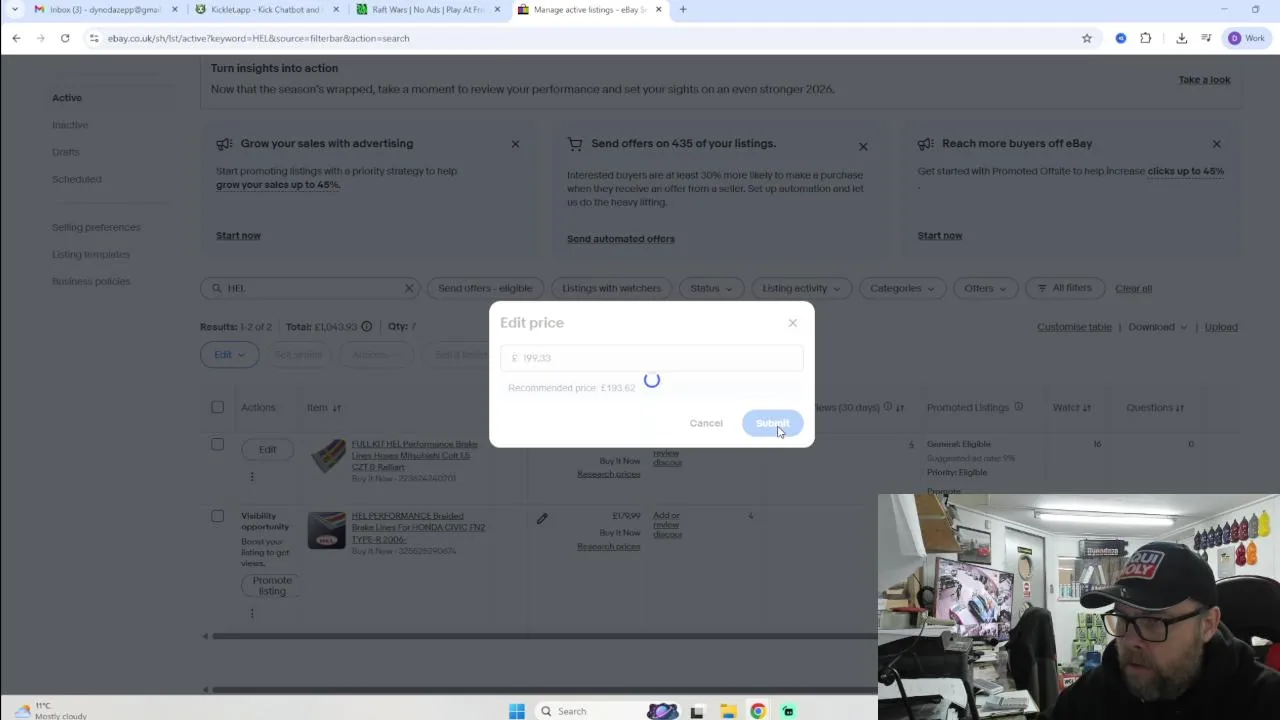This screenshot has width=1280, height=720.
Task: Select Listings with watchers filter
Action: coord(611,288)
